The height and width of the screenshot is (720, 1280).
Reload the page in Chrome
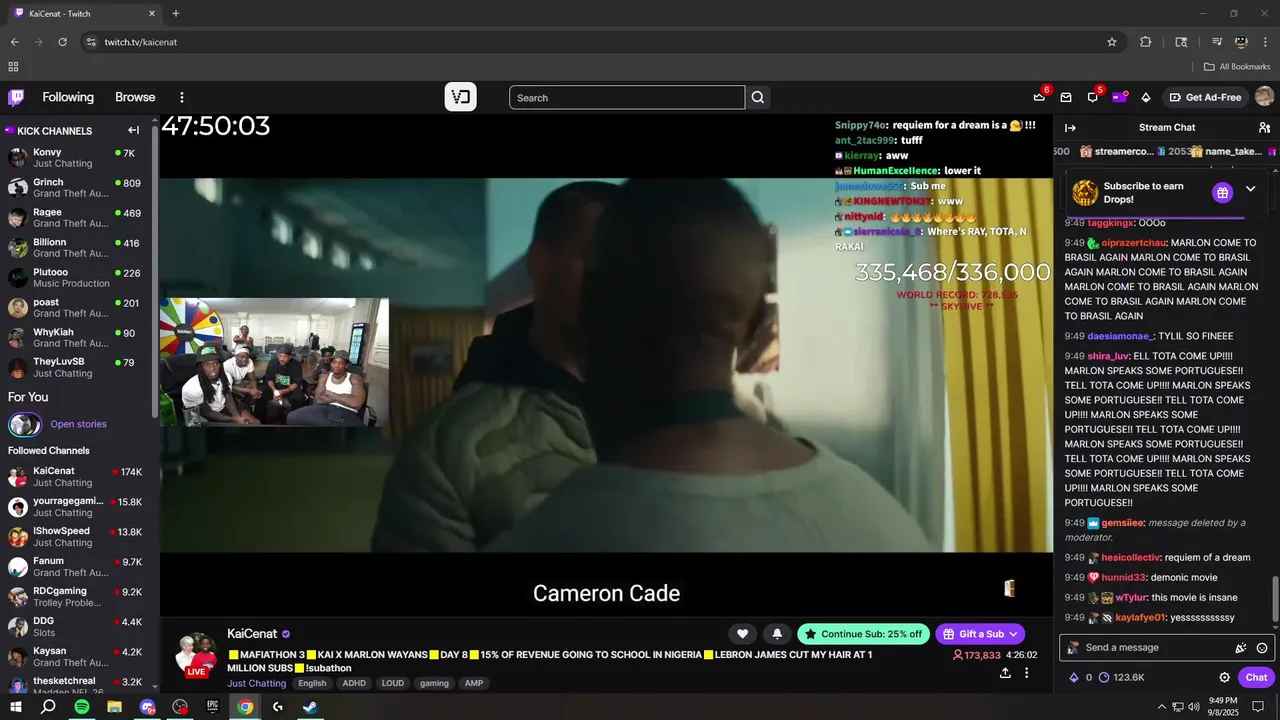pos(62,42)
